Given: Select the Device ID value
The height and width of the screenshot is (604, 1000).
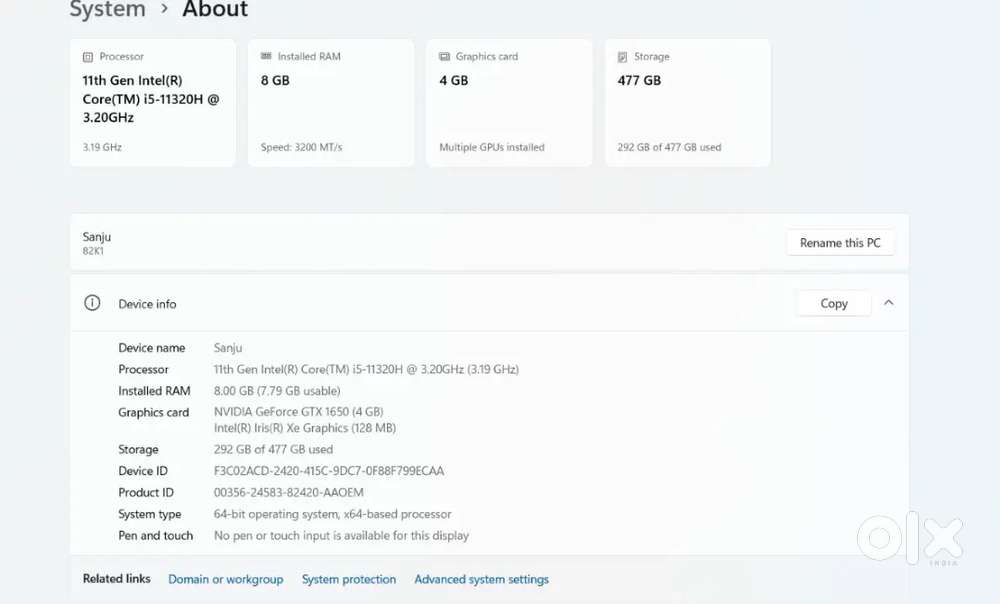Looking at the screenshot, I should 328,471.
